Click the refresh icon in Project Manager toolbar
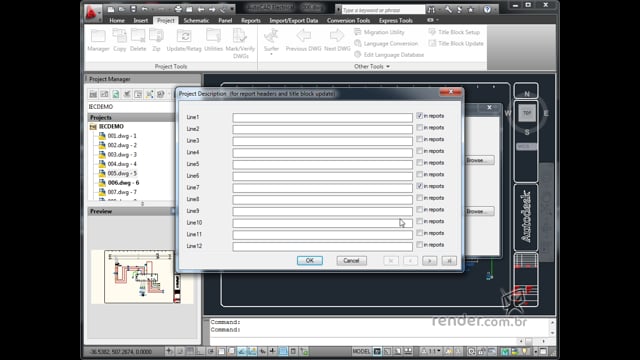This screenshot has height=360, width=640. (116, 94)
